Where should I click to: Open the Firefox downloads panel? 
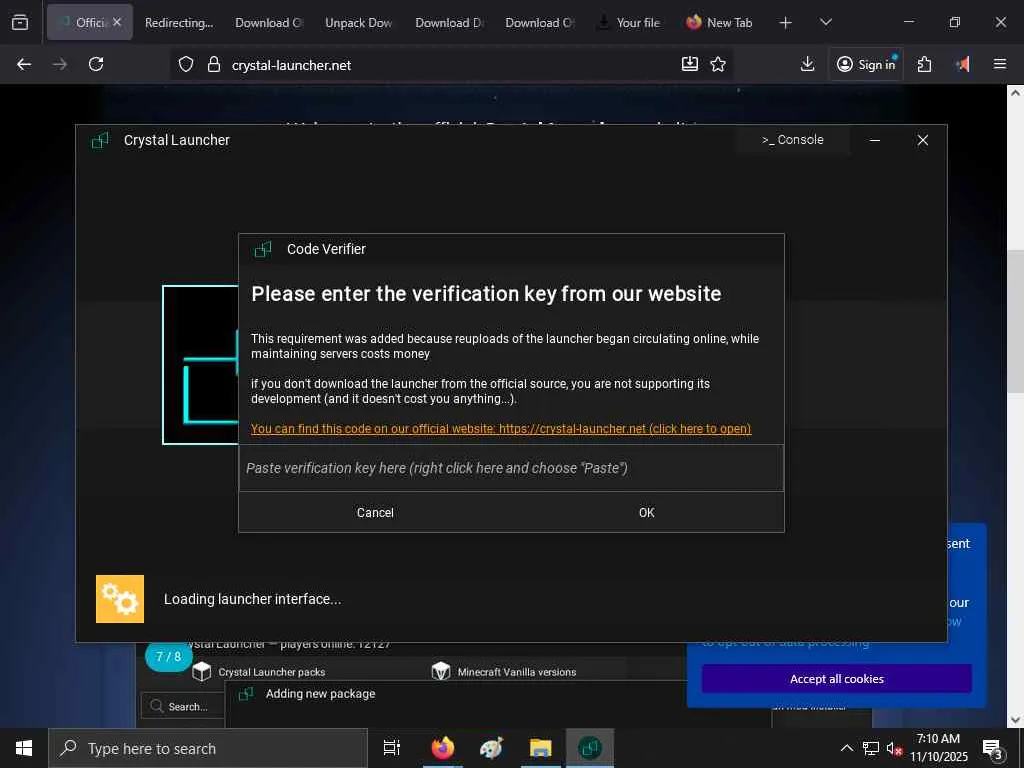coord(807,63)
